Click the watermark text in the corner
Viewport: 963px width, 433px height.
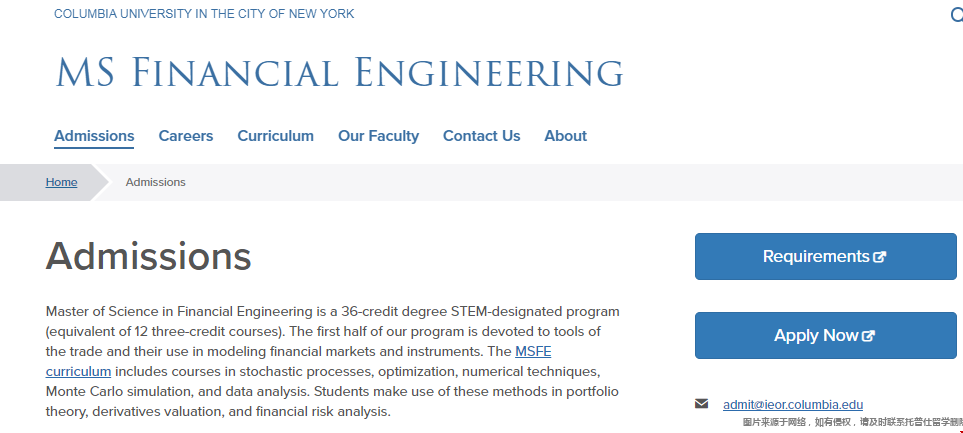(852, 423)
